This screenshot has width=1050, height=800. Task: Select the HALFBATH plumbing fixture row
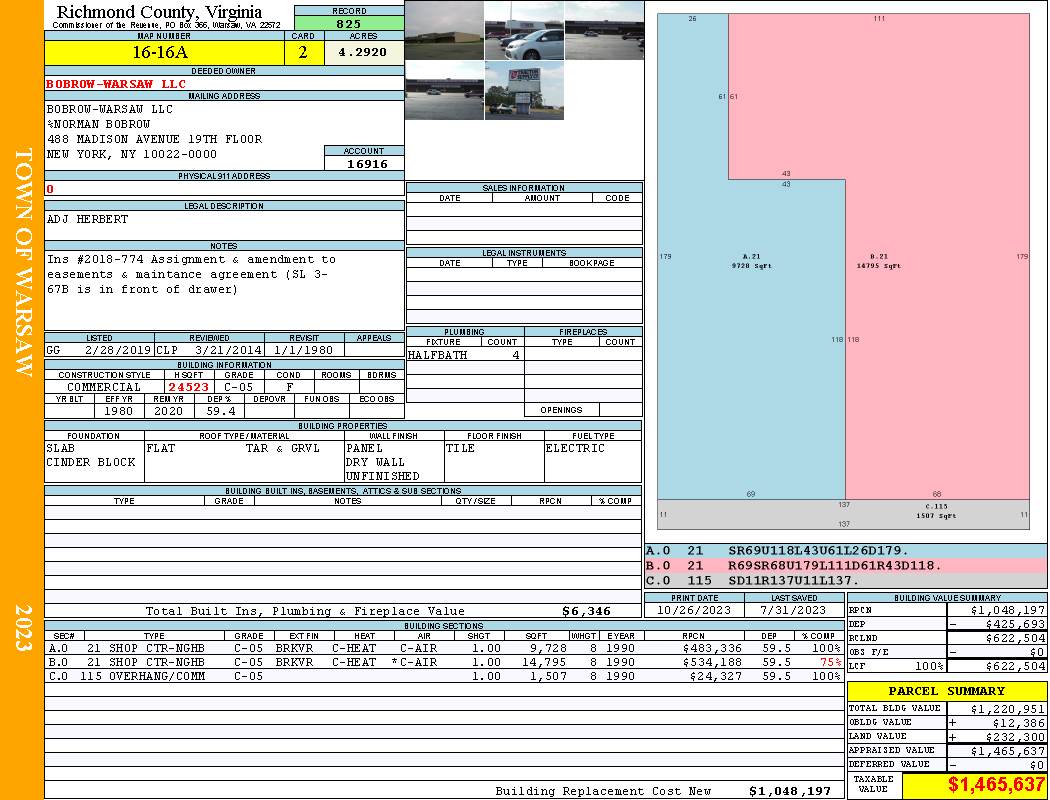(x=465, y=355)
